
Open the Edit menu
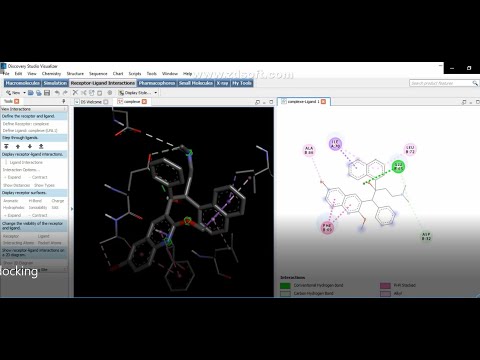18,73
